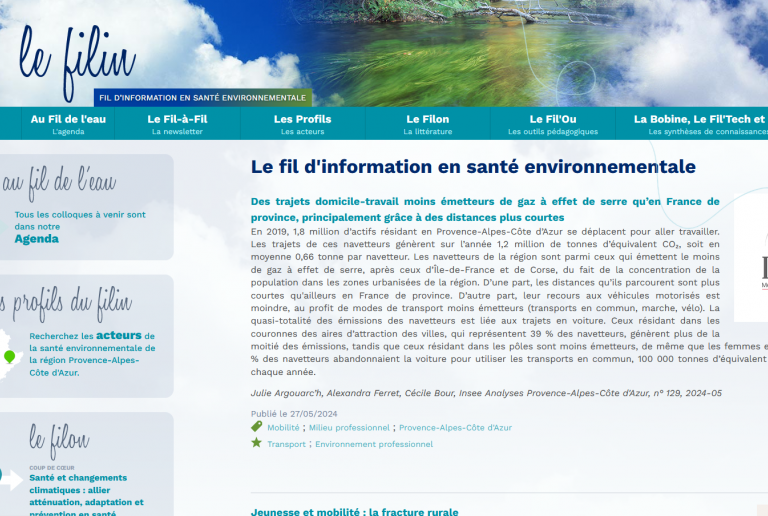Select 'Le Fil'Ou' pedagogical tools menu
The height and width of the screenshot is (516, 768).
click(552, 124)
